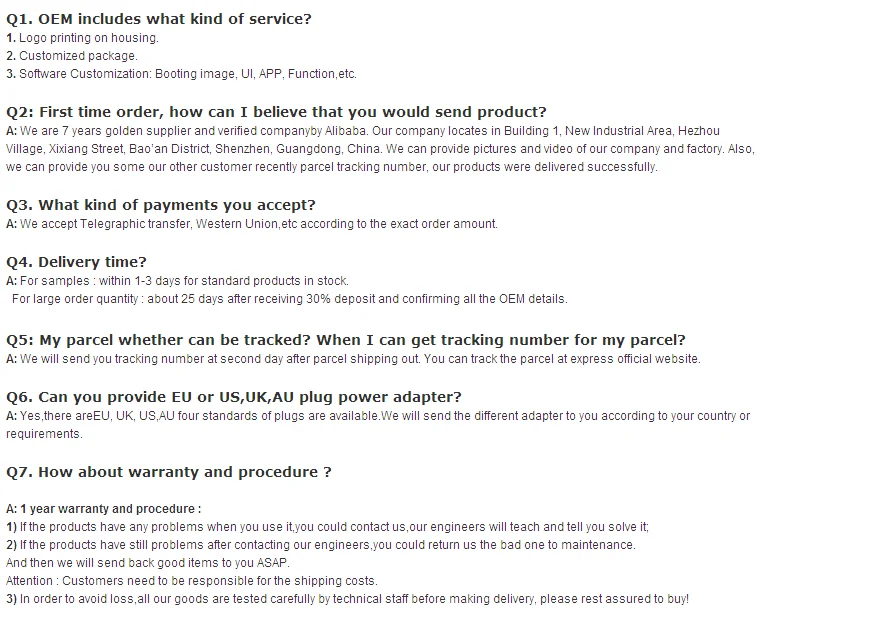
Task: Click the Q6 plug power adapter heading
Action: [234, 397]
